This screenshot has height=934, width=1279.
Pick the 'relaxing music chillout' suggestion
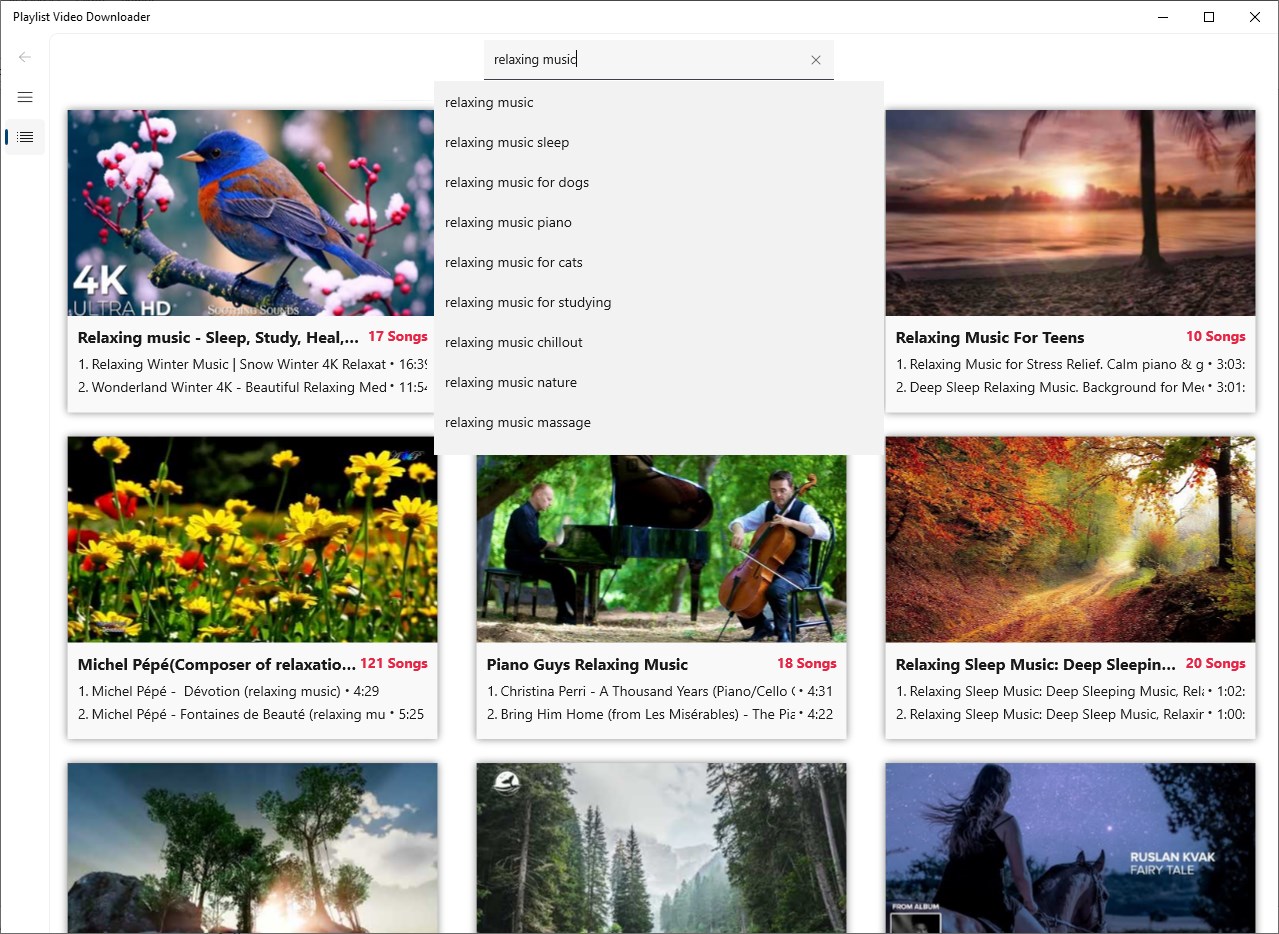(x=658, y=342)
